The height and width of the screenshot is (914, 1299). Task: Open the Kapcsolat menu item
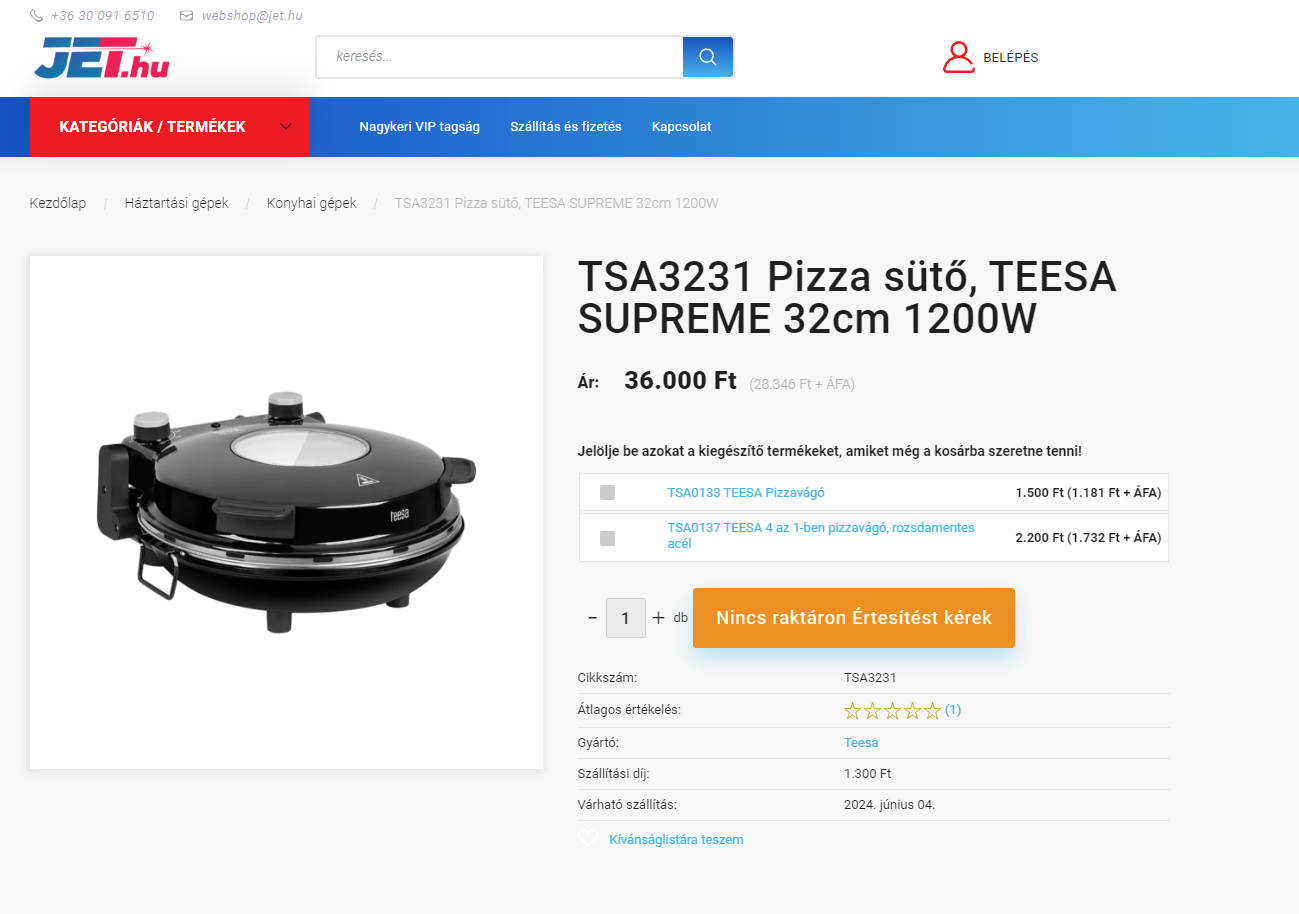682,127
